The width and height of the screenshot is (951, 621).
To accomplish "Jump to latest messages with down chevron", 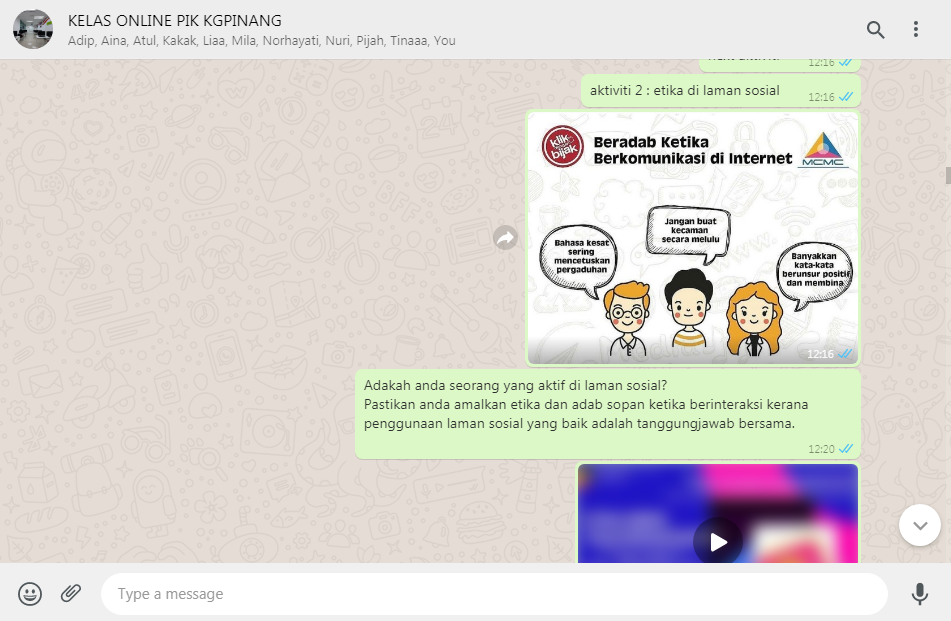I will point(919,525).
